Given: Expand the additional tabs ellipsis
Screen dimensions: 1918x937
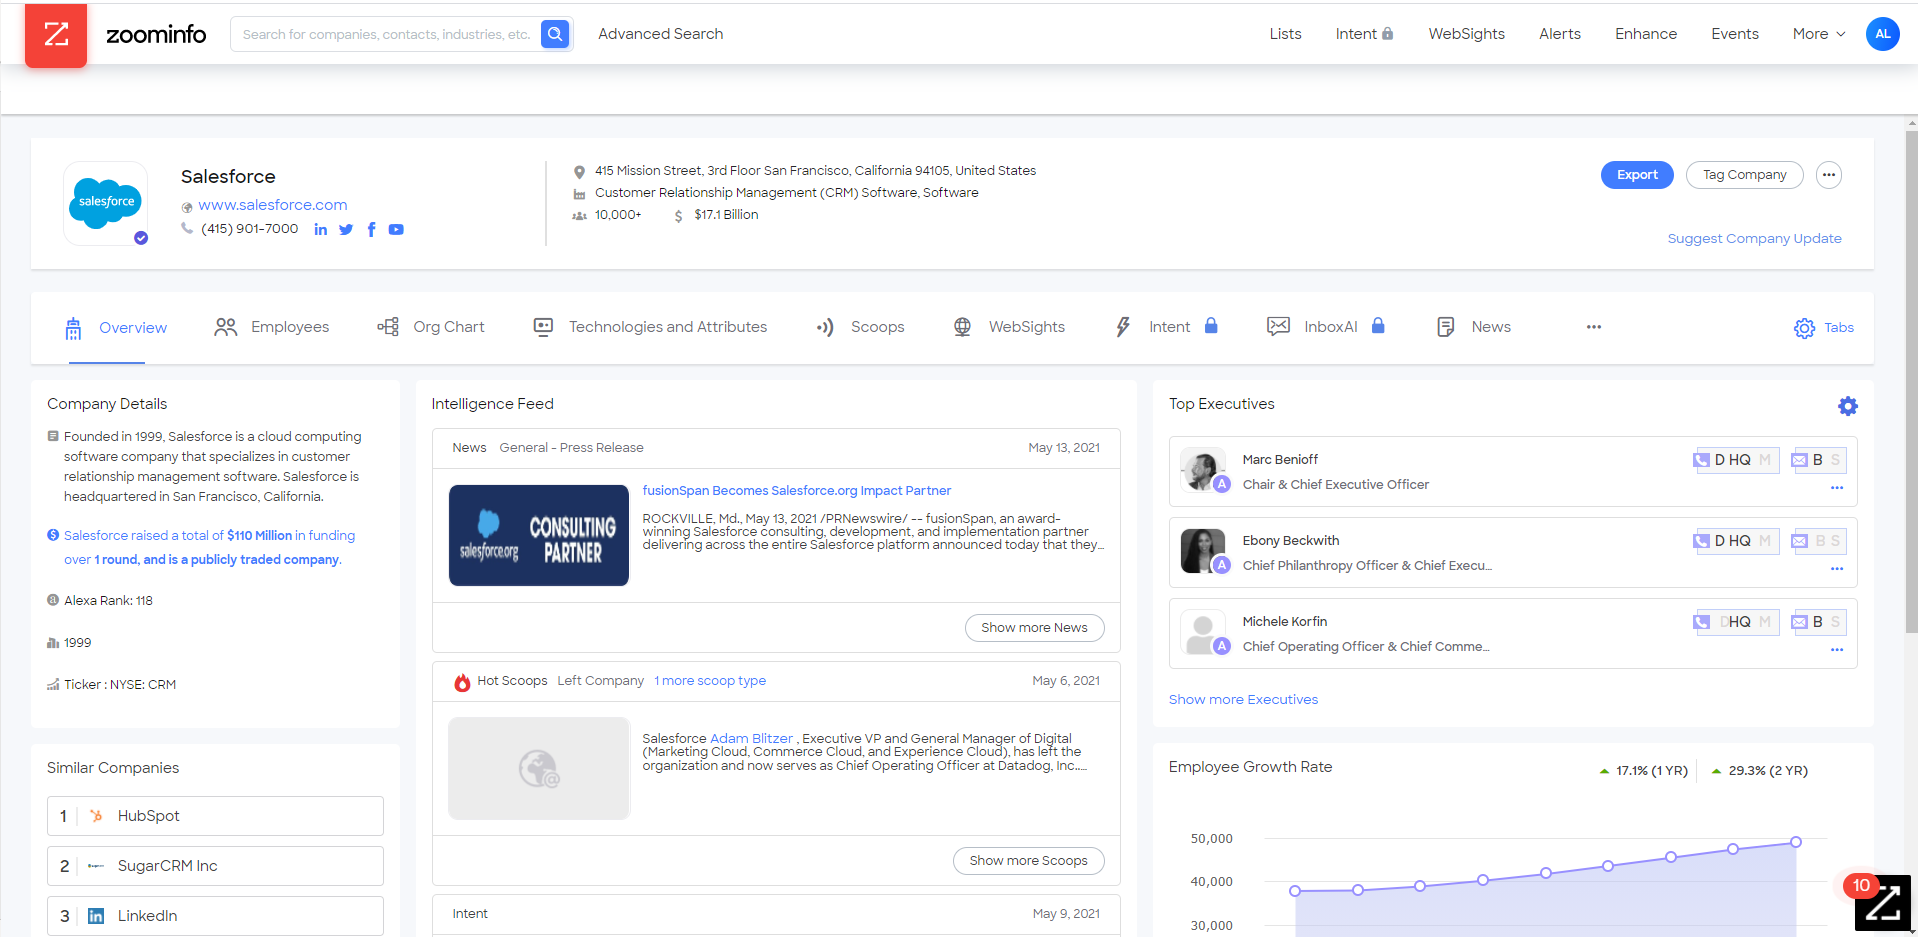Looking at the screenshot, I should tap(1594, 327).
